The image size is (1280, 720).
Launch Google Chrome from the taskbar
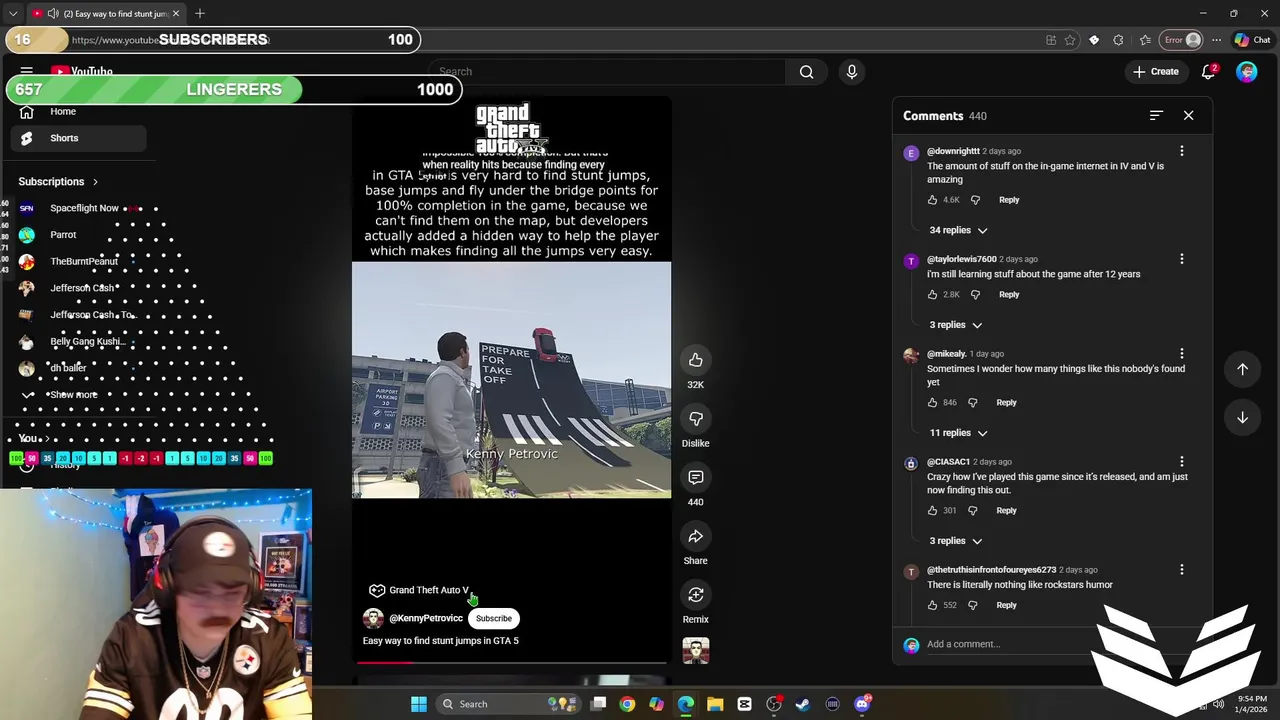click(x=627, y=704)
